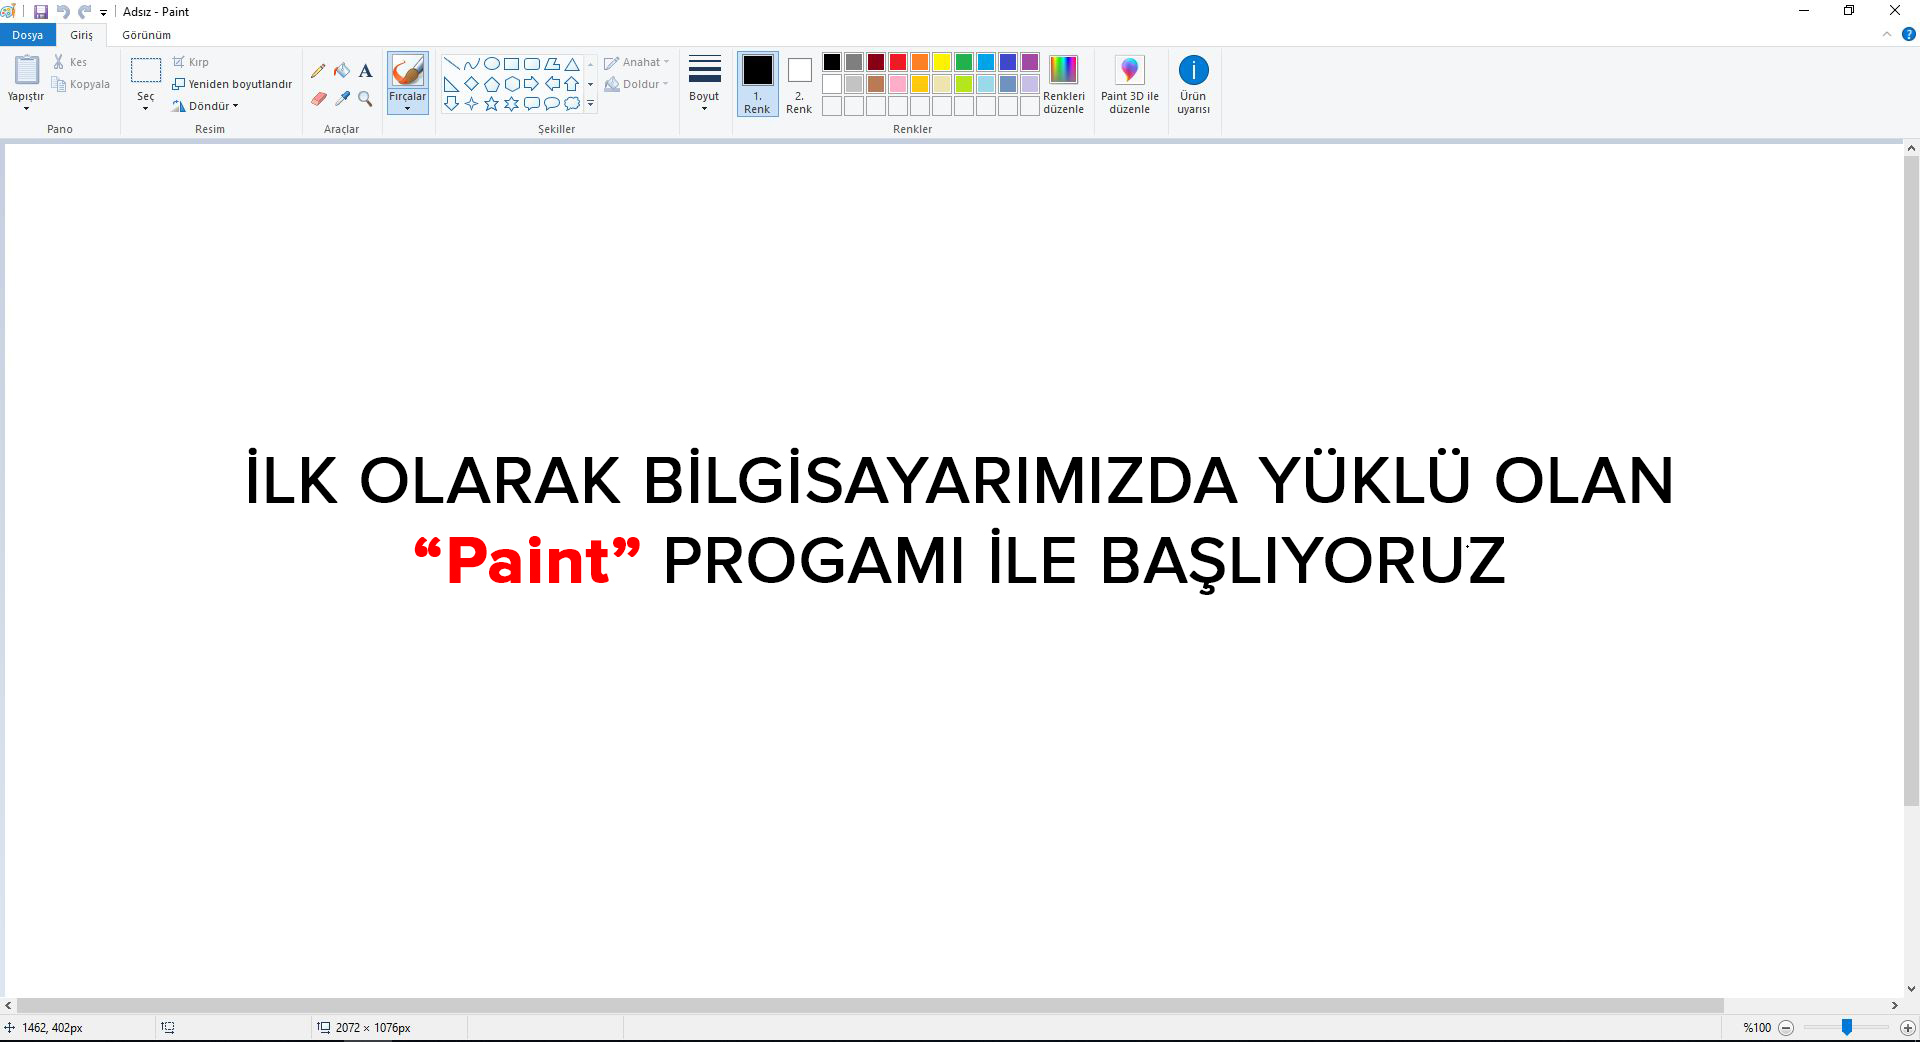Click Yeniden boyutlandır button
The height and width of the screenshot is (1042, 1920).
tap(232, 84)
